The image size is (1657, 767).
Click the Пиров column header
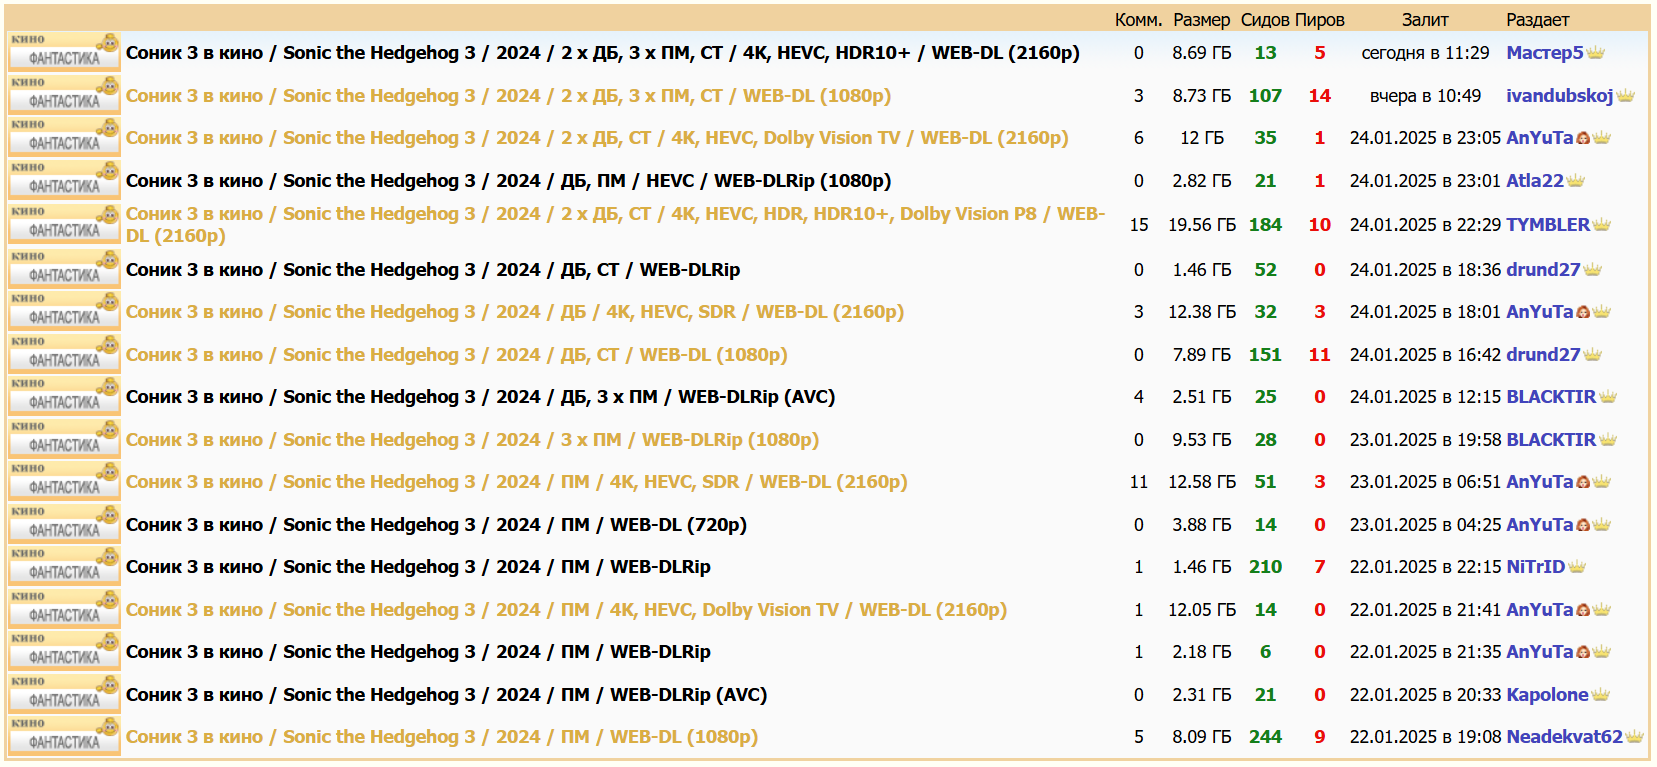1320,19
